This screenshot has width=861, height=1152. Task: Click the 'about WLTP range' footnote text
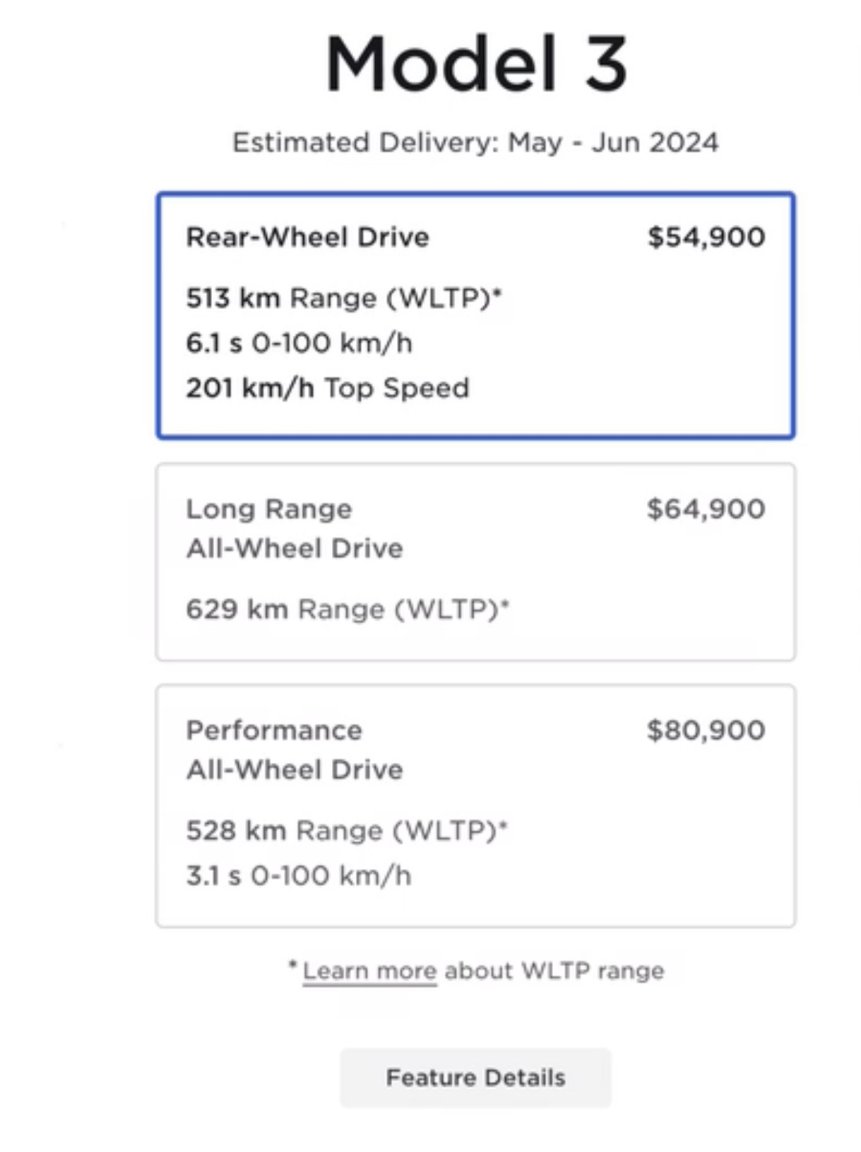click(x=555, y=971)
